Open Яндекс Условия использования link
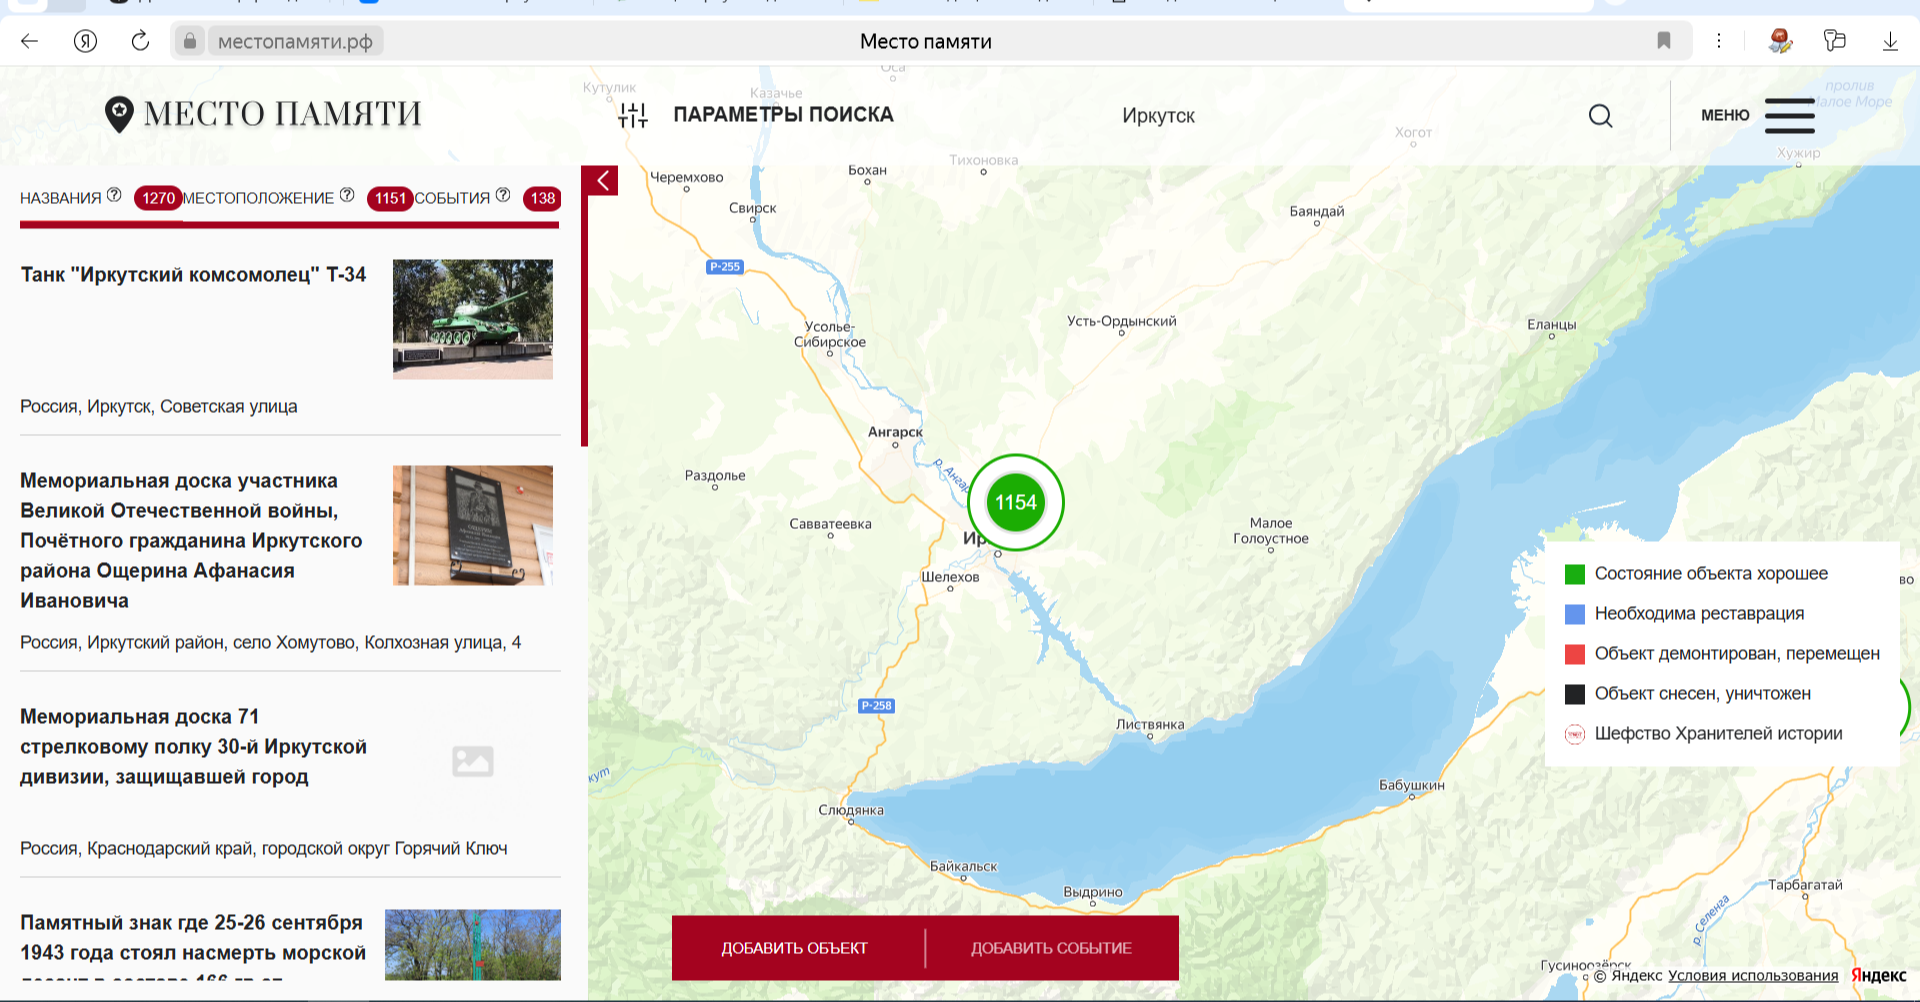 [1752, 976]
